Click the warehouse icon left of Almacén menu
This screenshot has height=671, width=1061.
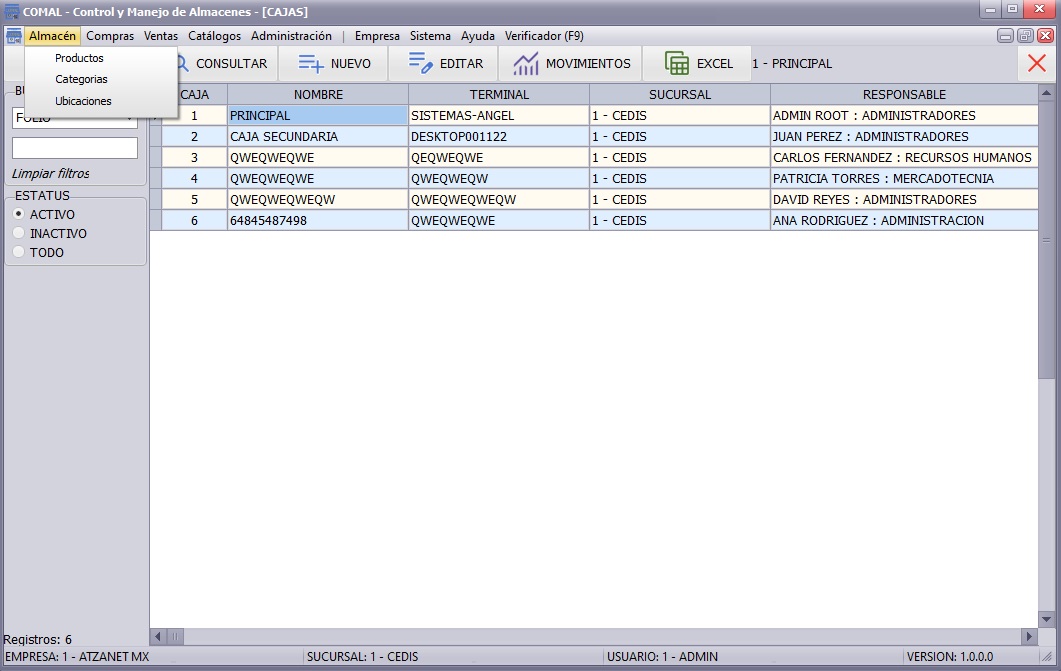(x=12, y=35)
